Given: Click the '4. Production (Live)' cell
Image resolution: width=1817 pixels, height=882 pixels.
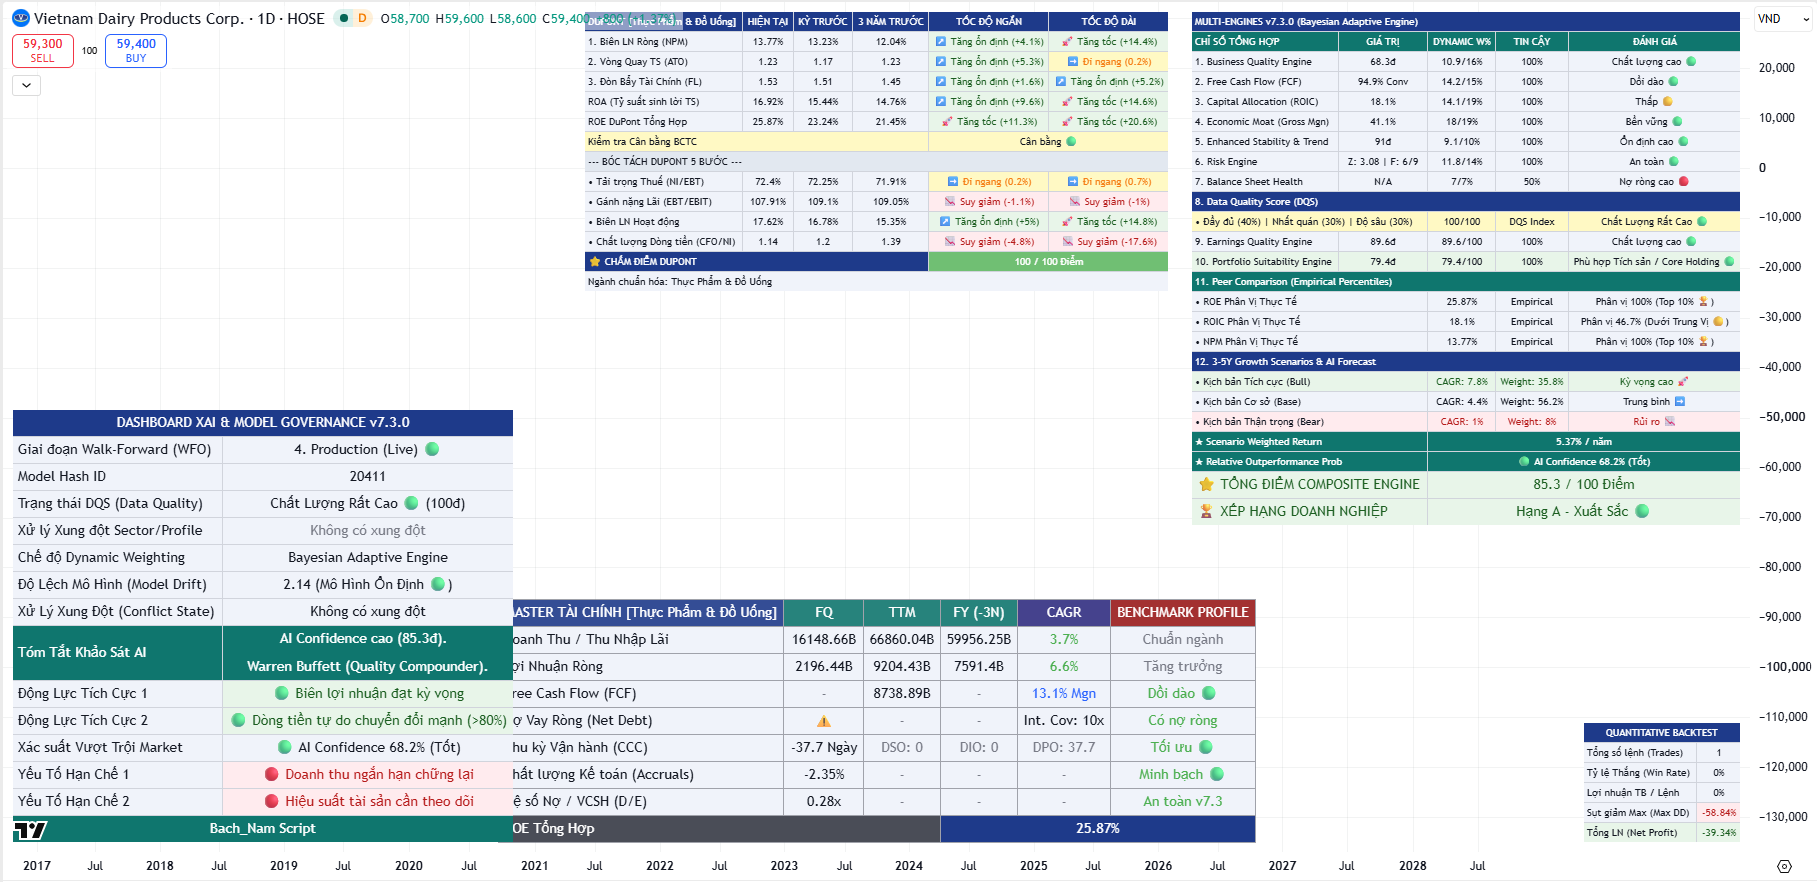Looking at the screenshot, I should 367,450.
